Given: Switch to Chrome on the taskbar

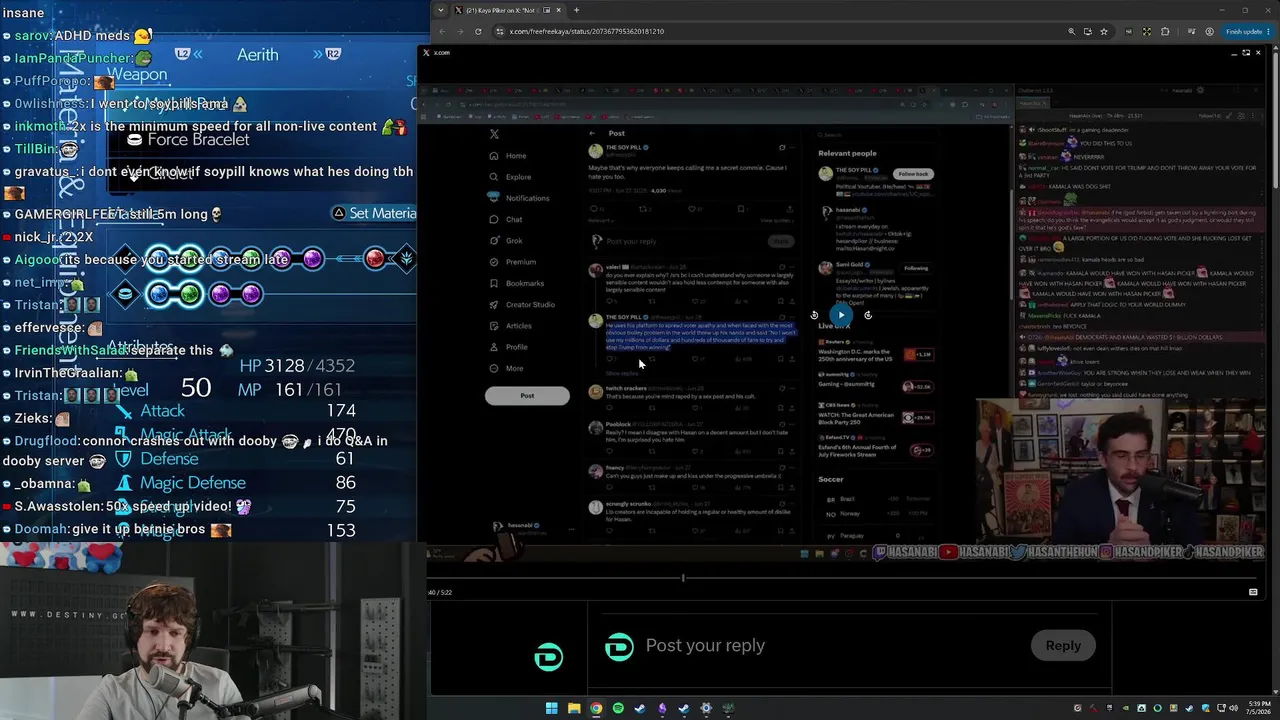Looking at the screenshot, I should click(x=596, y=708).
